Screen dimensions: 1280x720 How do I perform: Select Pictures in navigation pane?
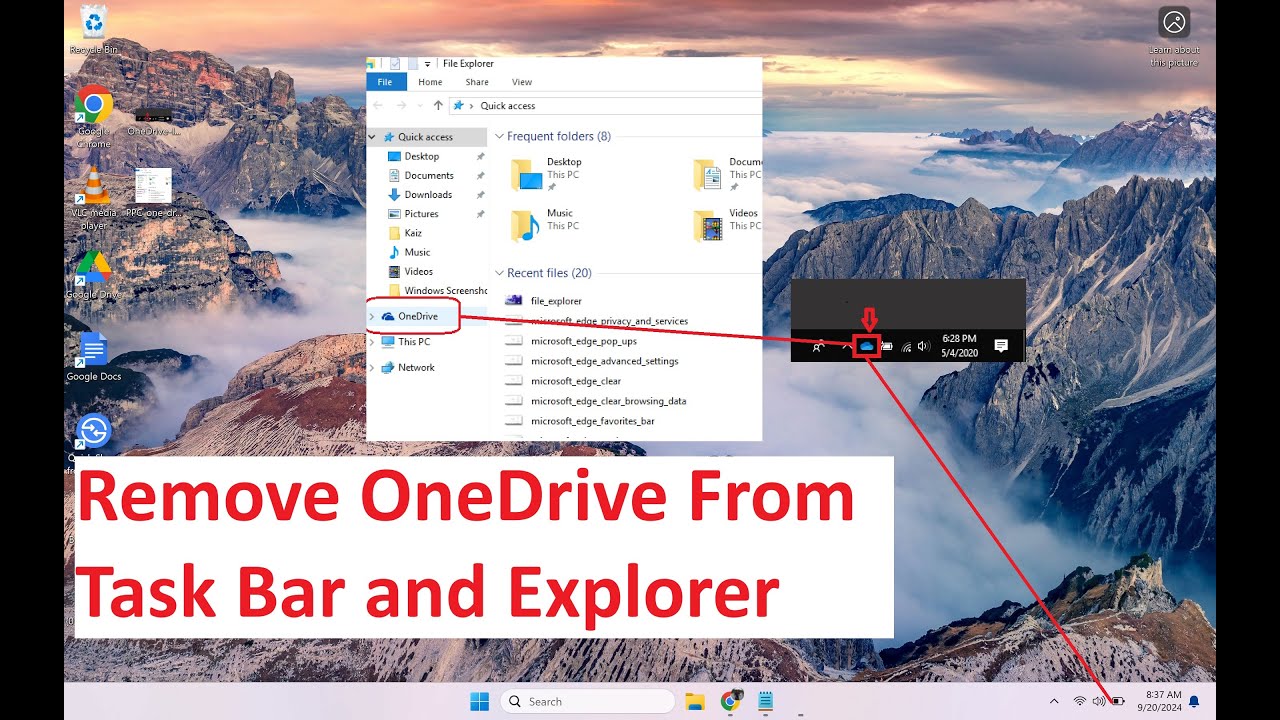coord(414,214)
